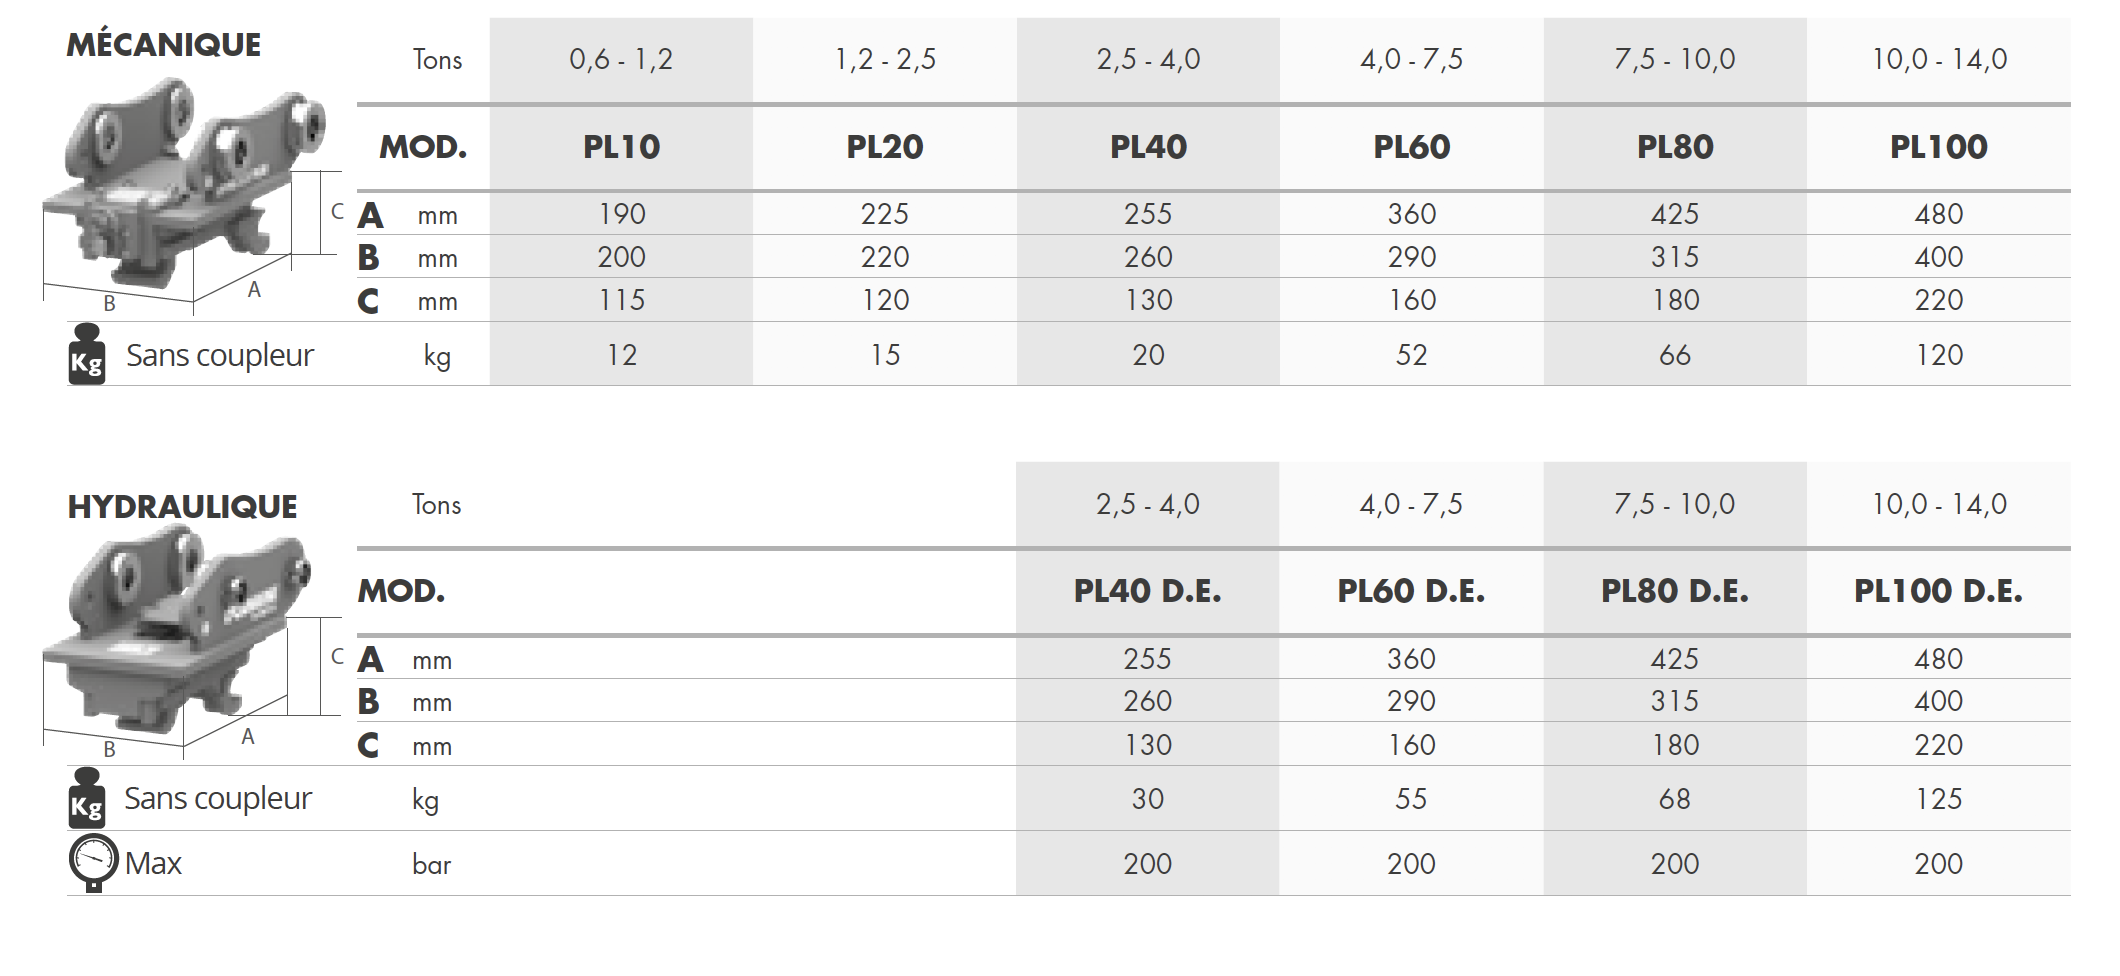Click the HYDRAULIQUE section heading
The height and width of the screenshot is (976, 2120).
[182, 507]
